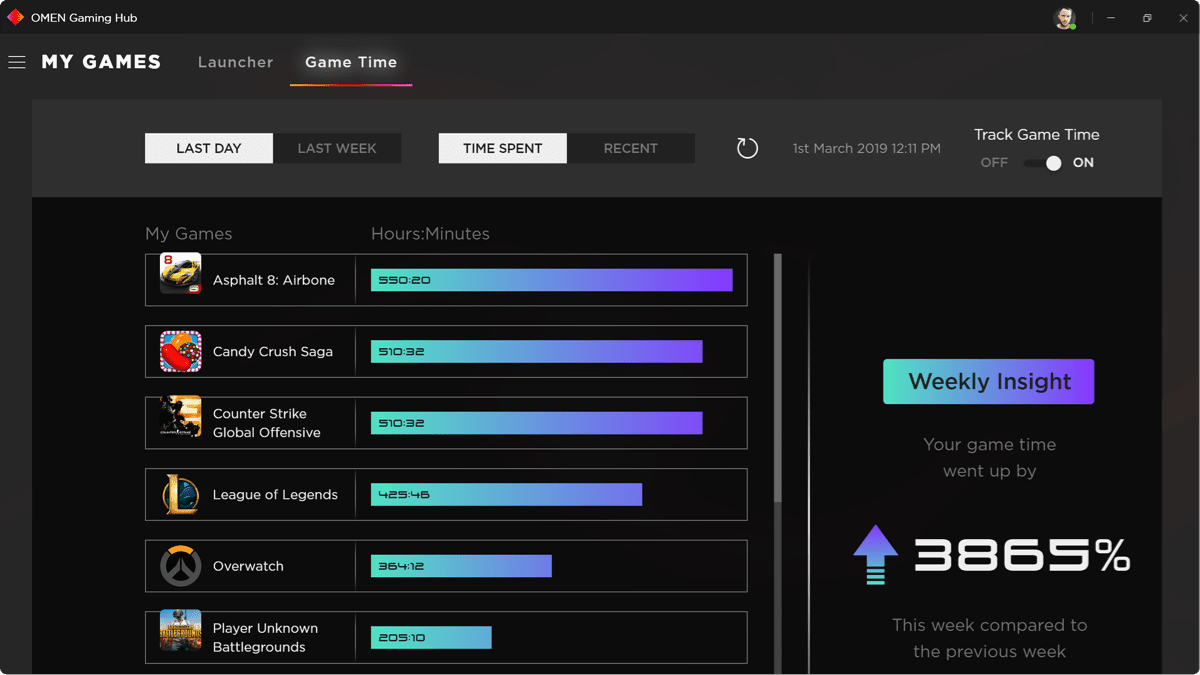Click the Asphalt 8 550:20 time bar
The image size is (1200, 675).
pos(551,280)
